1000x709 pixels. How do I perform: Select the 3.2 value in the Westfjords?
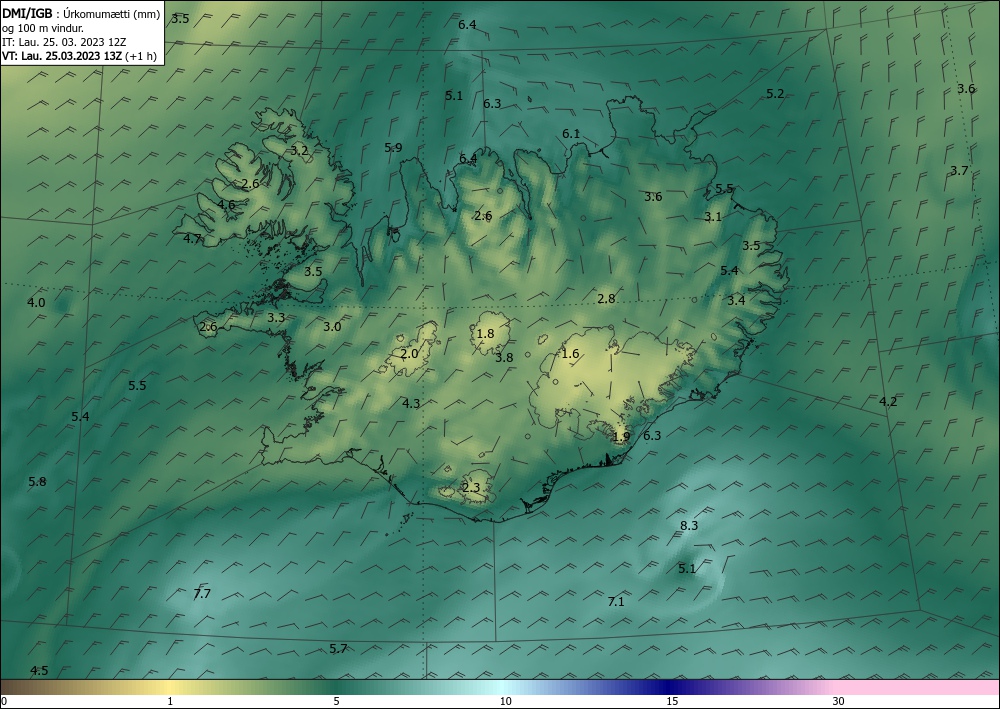(299, 151)
